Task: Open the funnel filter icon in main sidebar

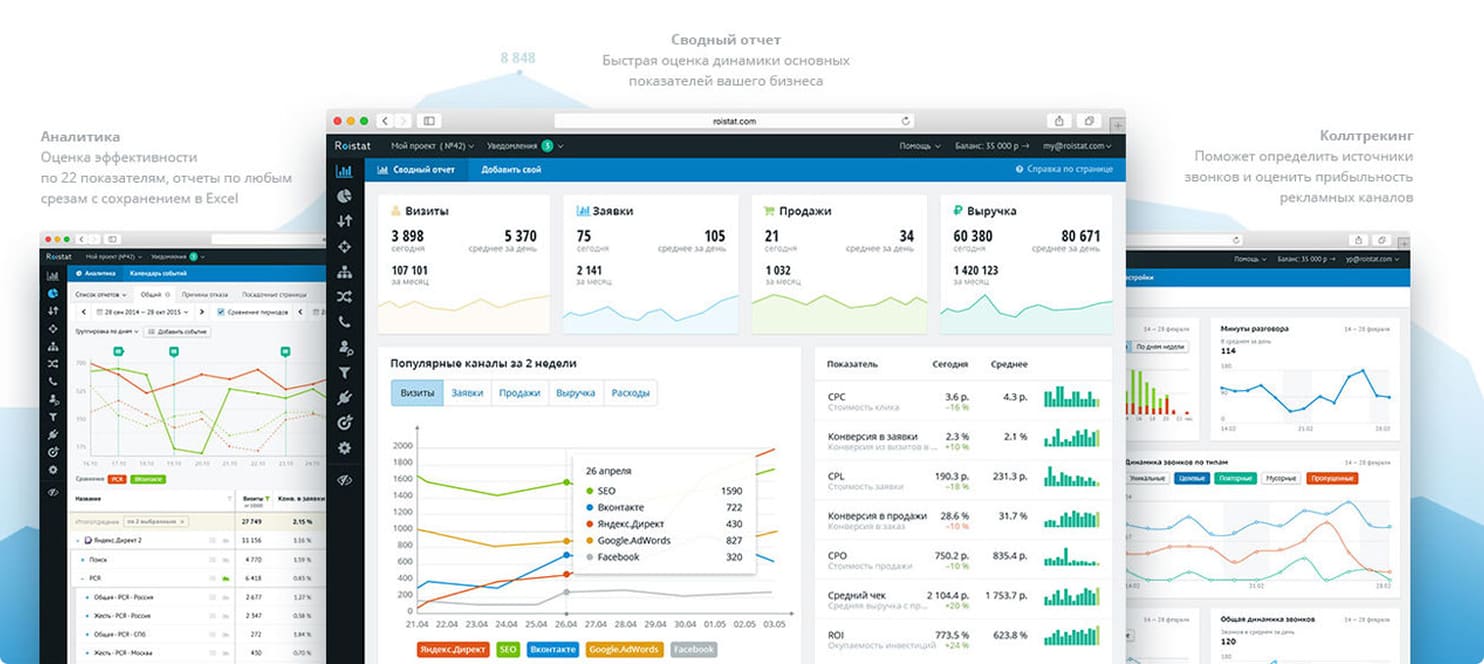Action: (344, 373)
